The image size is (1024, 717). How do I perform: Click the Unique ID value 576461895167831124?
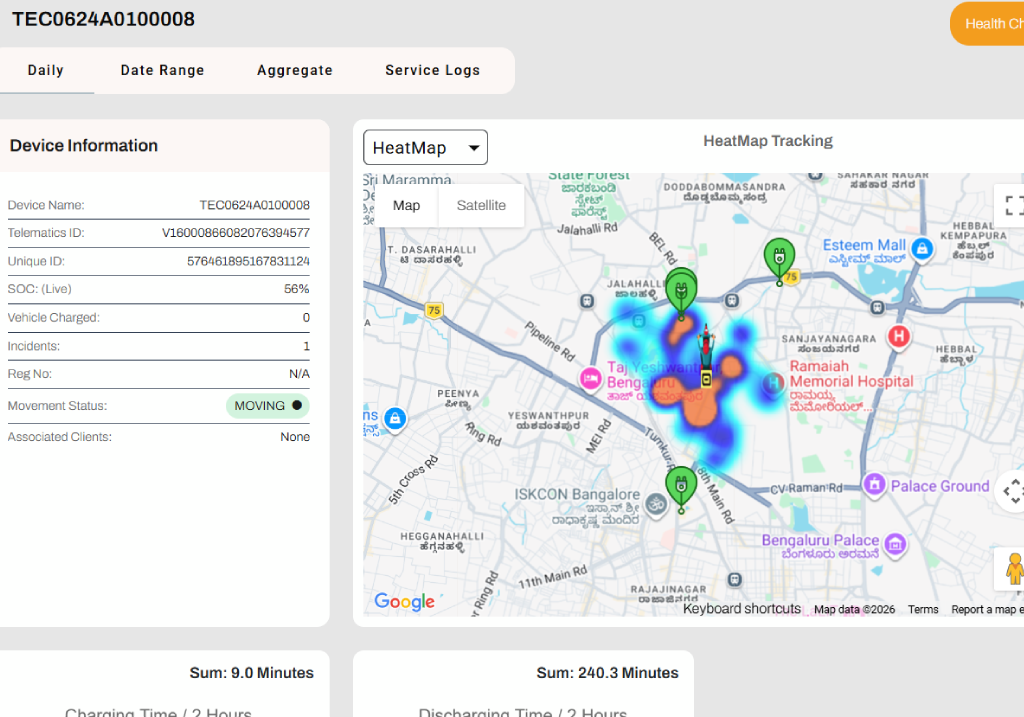(248, 261)
